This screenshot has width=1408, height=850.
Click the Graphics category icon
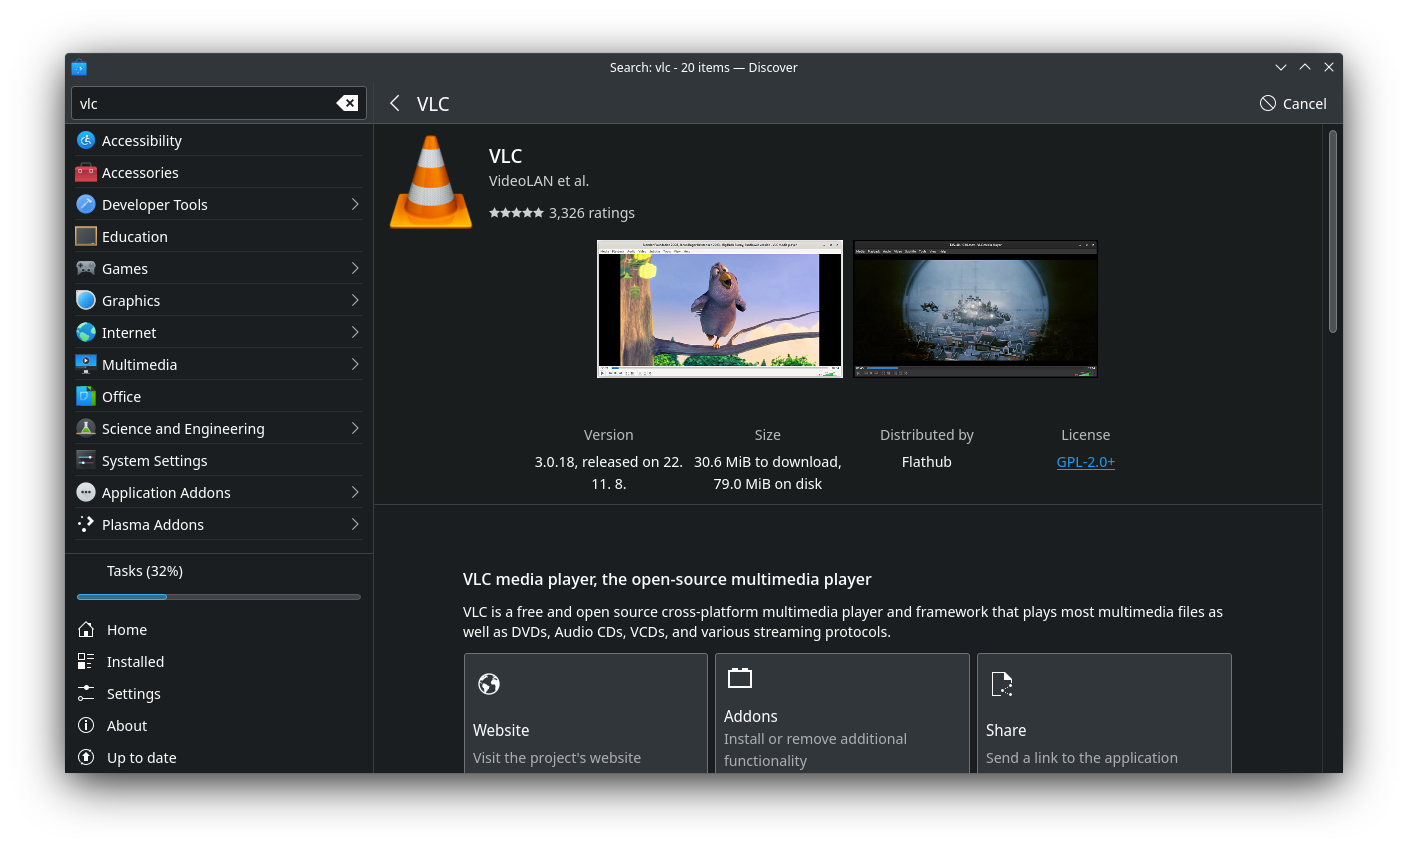click(86, 300)
